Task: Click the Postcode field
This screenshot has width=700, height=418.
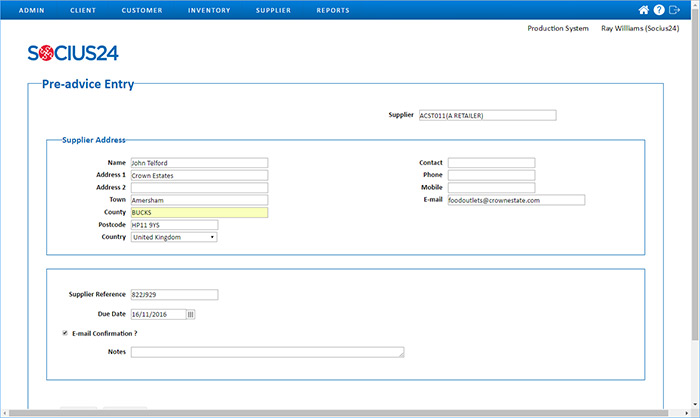Action: [175, 225]
